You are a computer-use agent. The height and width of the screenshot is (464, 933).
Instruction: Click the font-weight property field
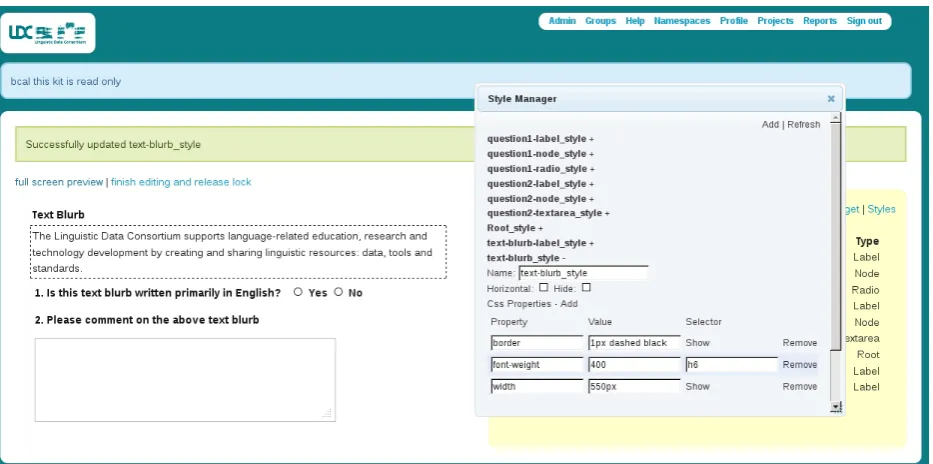[x=537, y=365]
